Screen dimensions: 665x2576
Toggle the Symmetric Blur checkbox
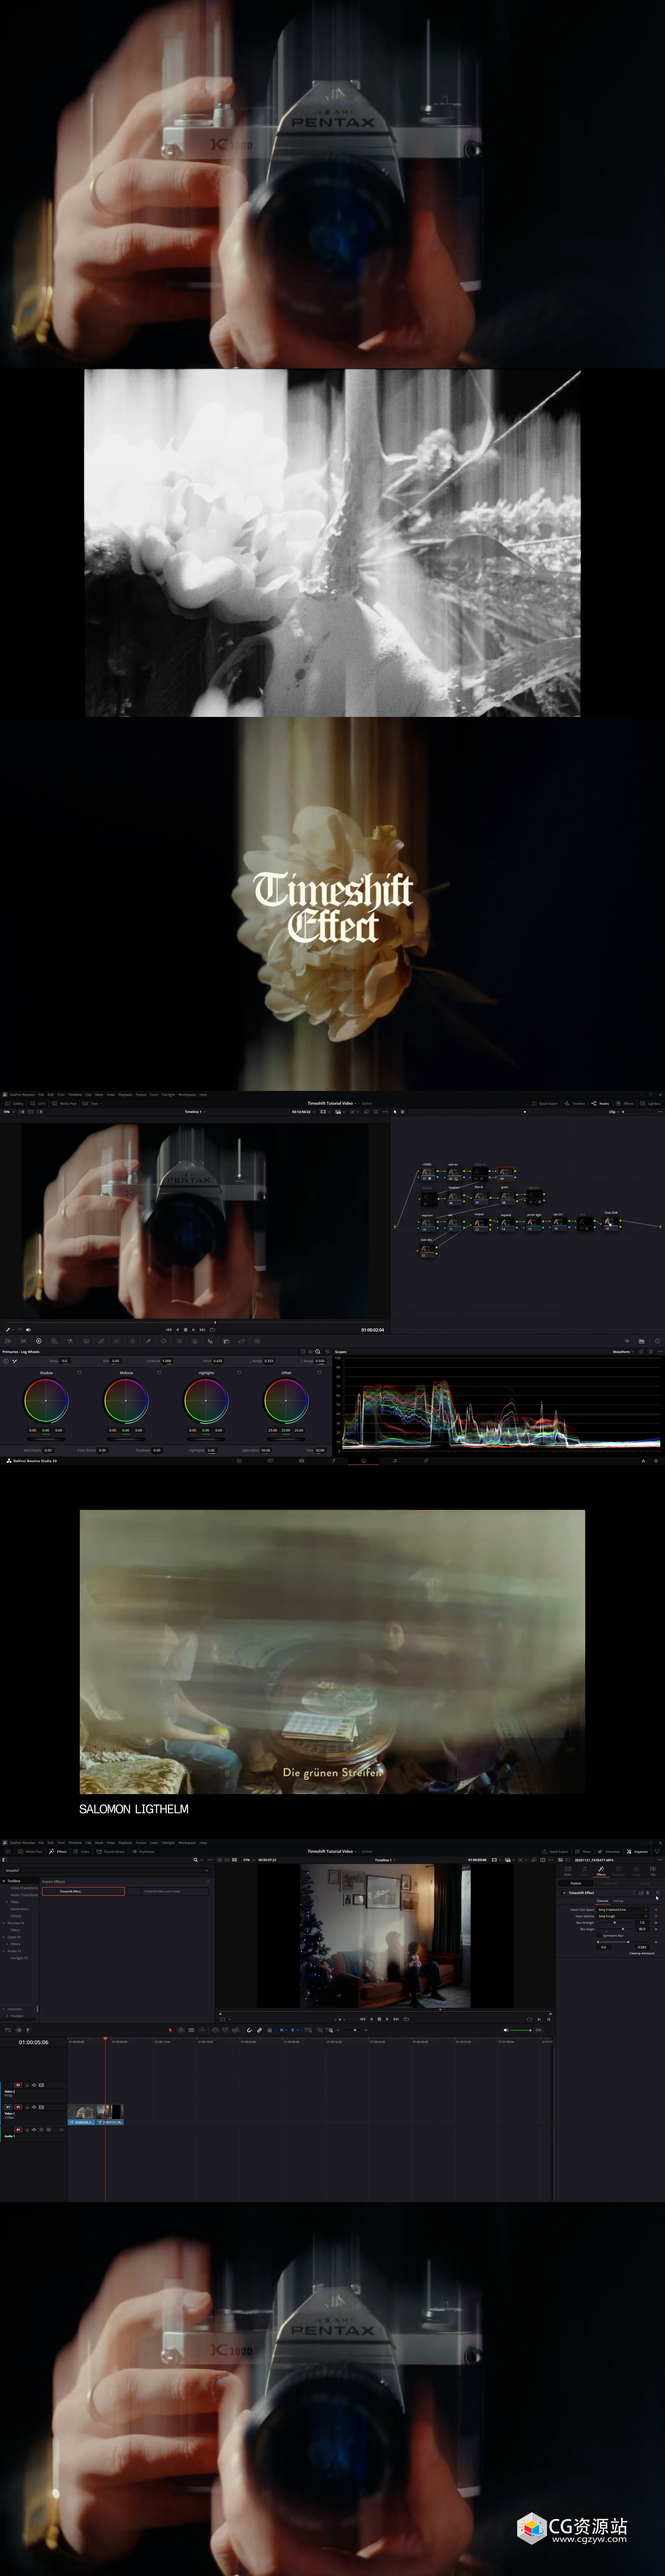point(599,1936)
